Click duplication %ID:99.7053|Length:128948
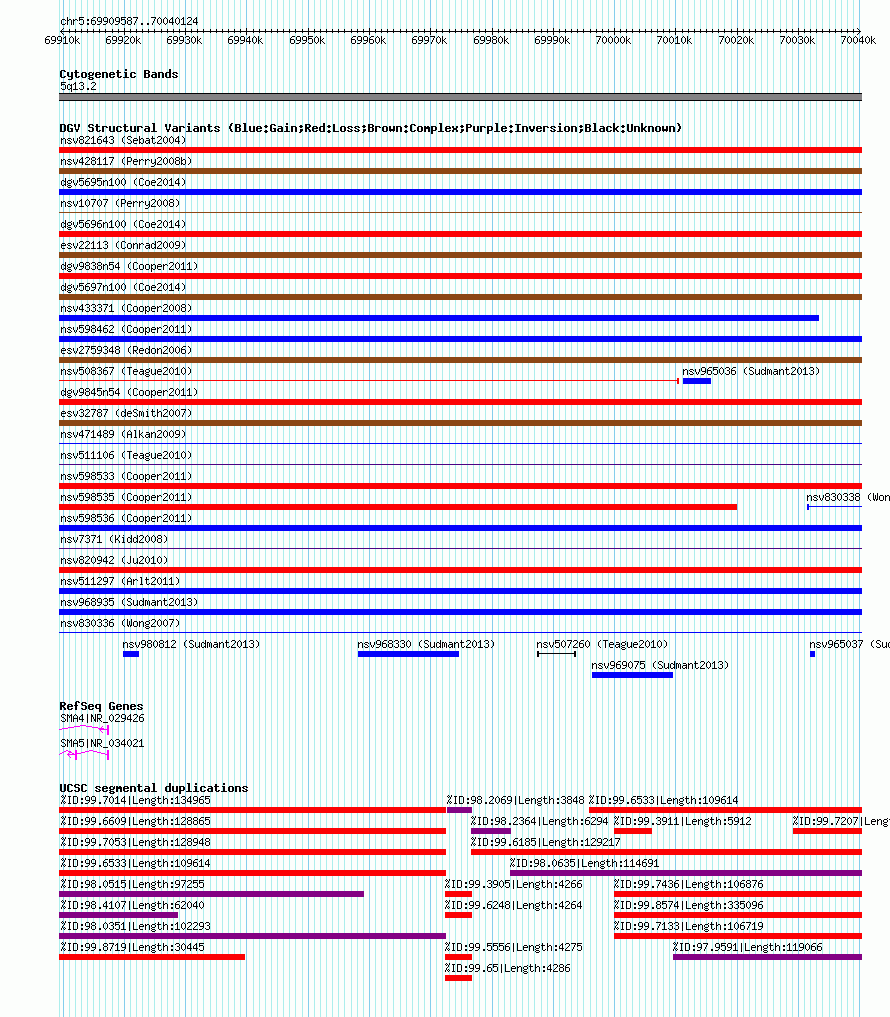 [x=252, y=852]
